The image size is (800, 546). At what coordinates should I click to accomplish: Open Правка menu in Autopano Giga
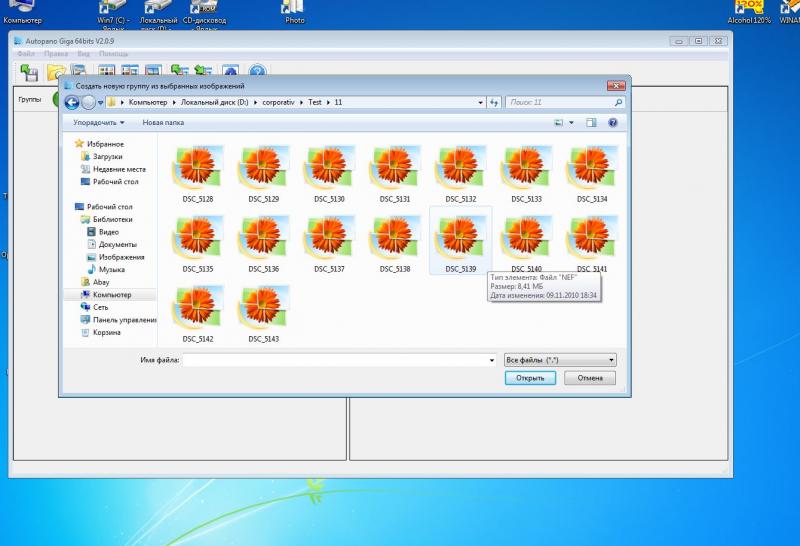point(56,54)
